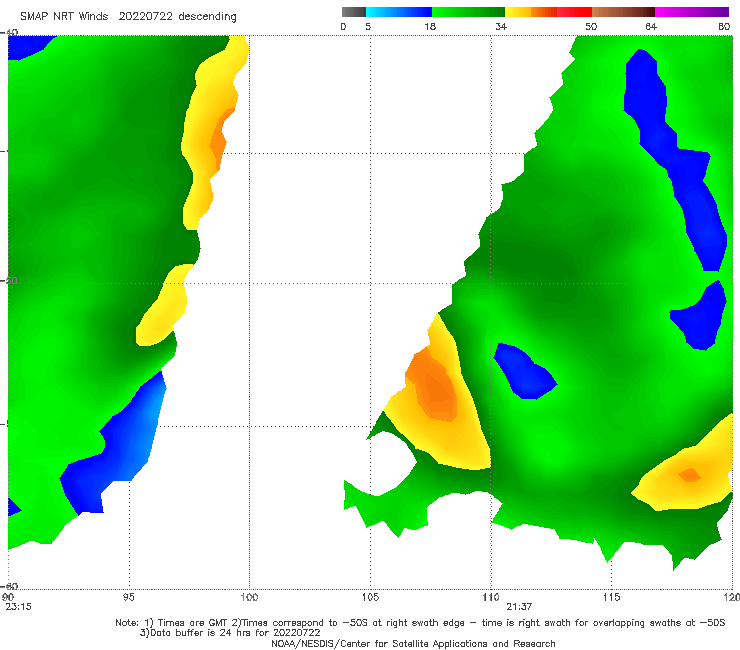Click the magenta-purple segment of the colorbar

click(692, 12)
